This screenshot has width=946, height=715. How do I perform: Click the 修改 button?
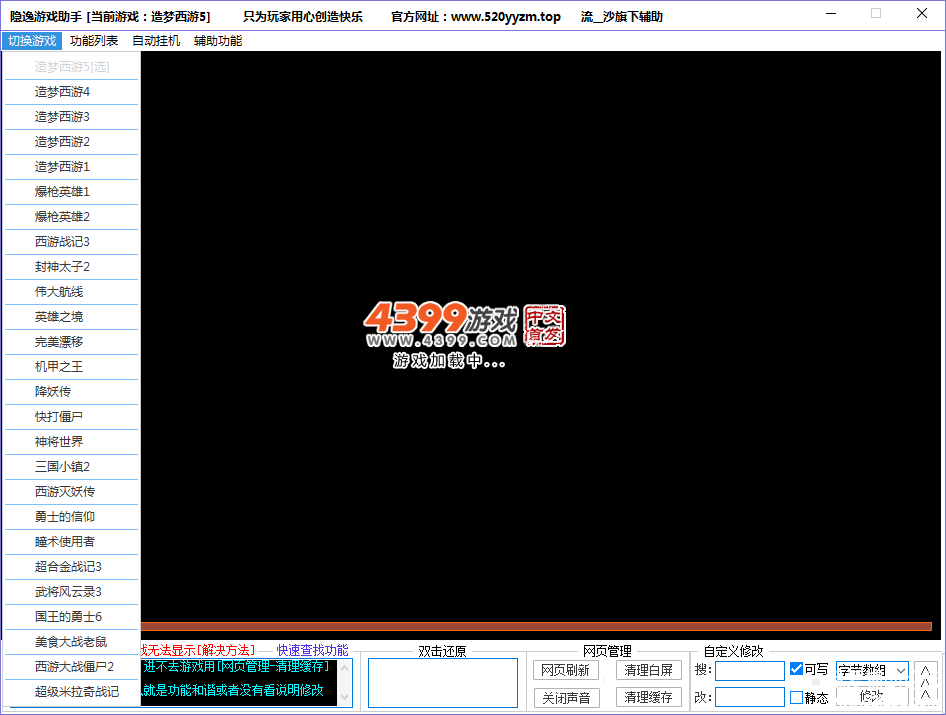pyautogui.click(x=872, y=696)
